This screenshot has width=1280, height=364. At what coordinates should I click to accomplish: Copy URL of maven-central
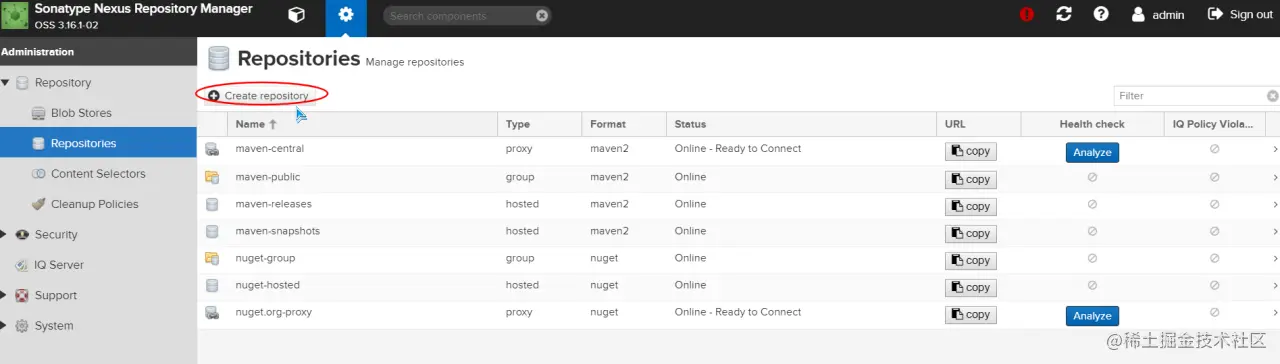click(x=971, y=152)
